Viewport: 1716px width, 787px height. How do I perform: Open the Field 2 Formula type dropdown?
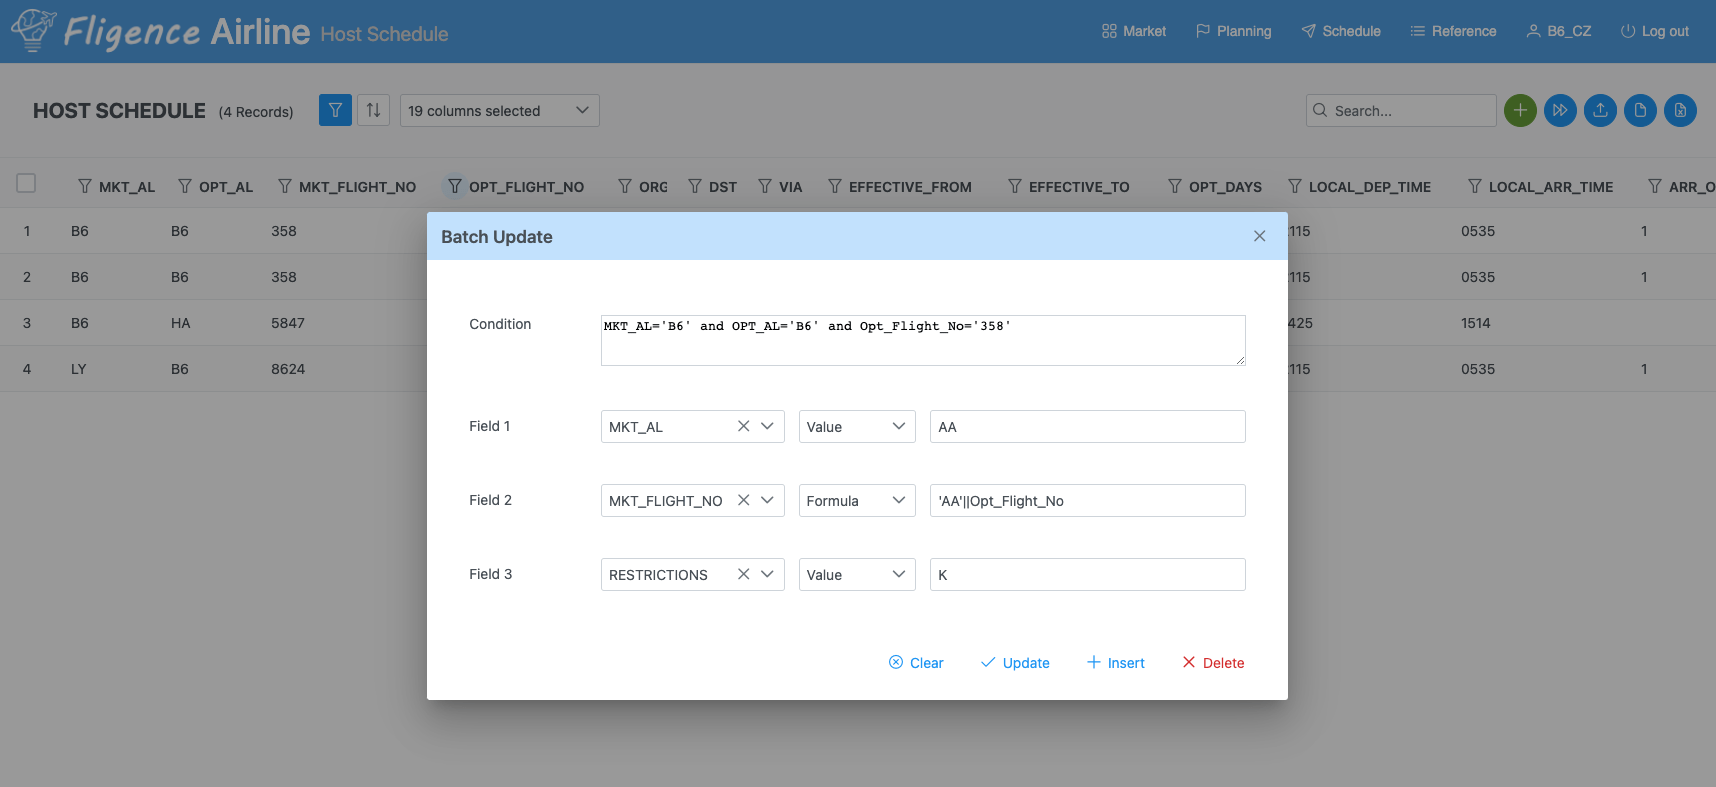point(857,500)
